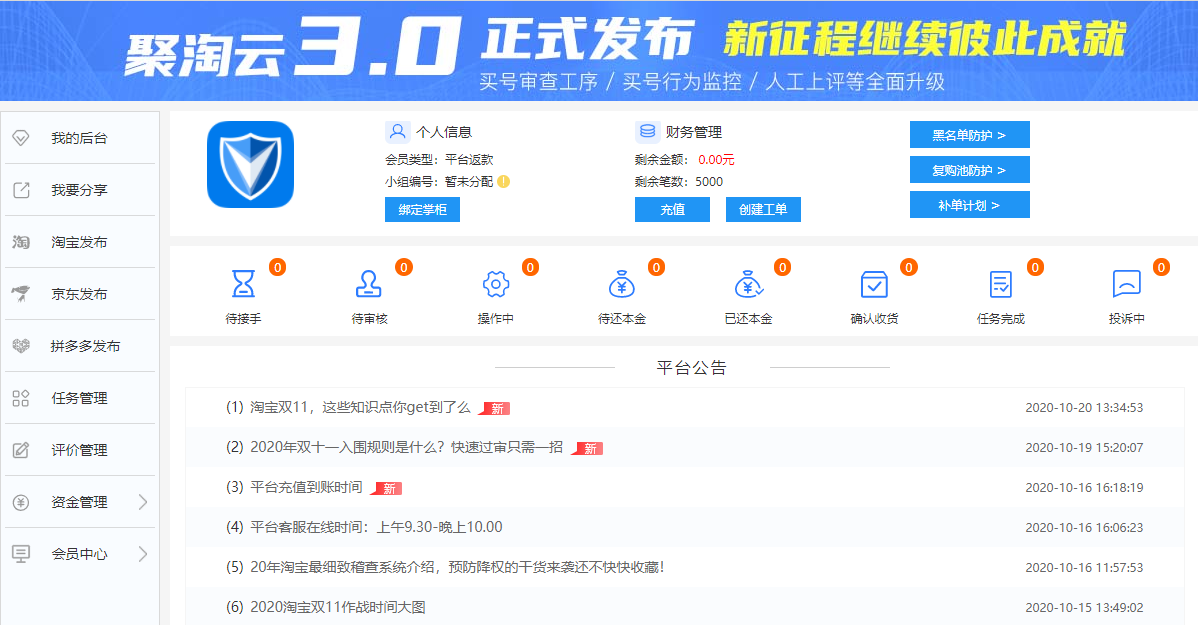The width and height of the screenshot is (1198, 625).
Task: Click the 0.00元 remaining balance value
Action: (x=716, y=160)
